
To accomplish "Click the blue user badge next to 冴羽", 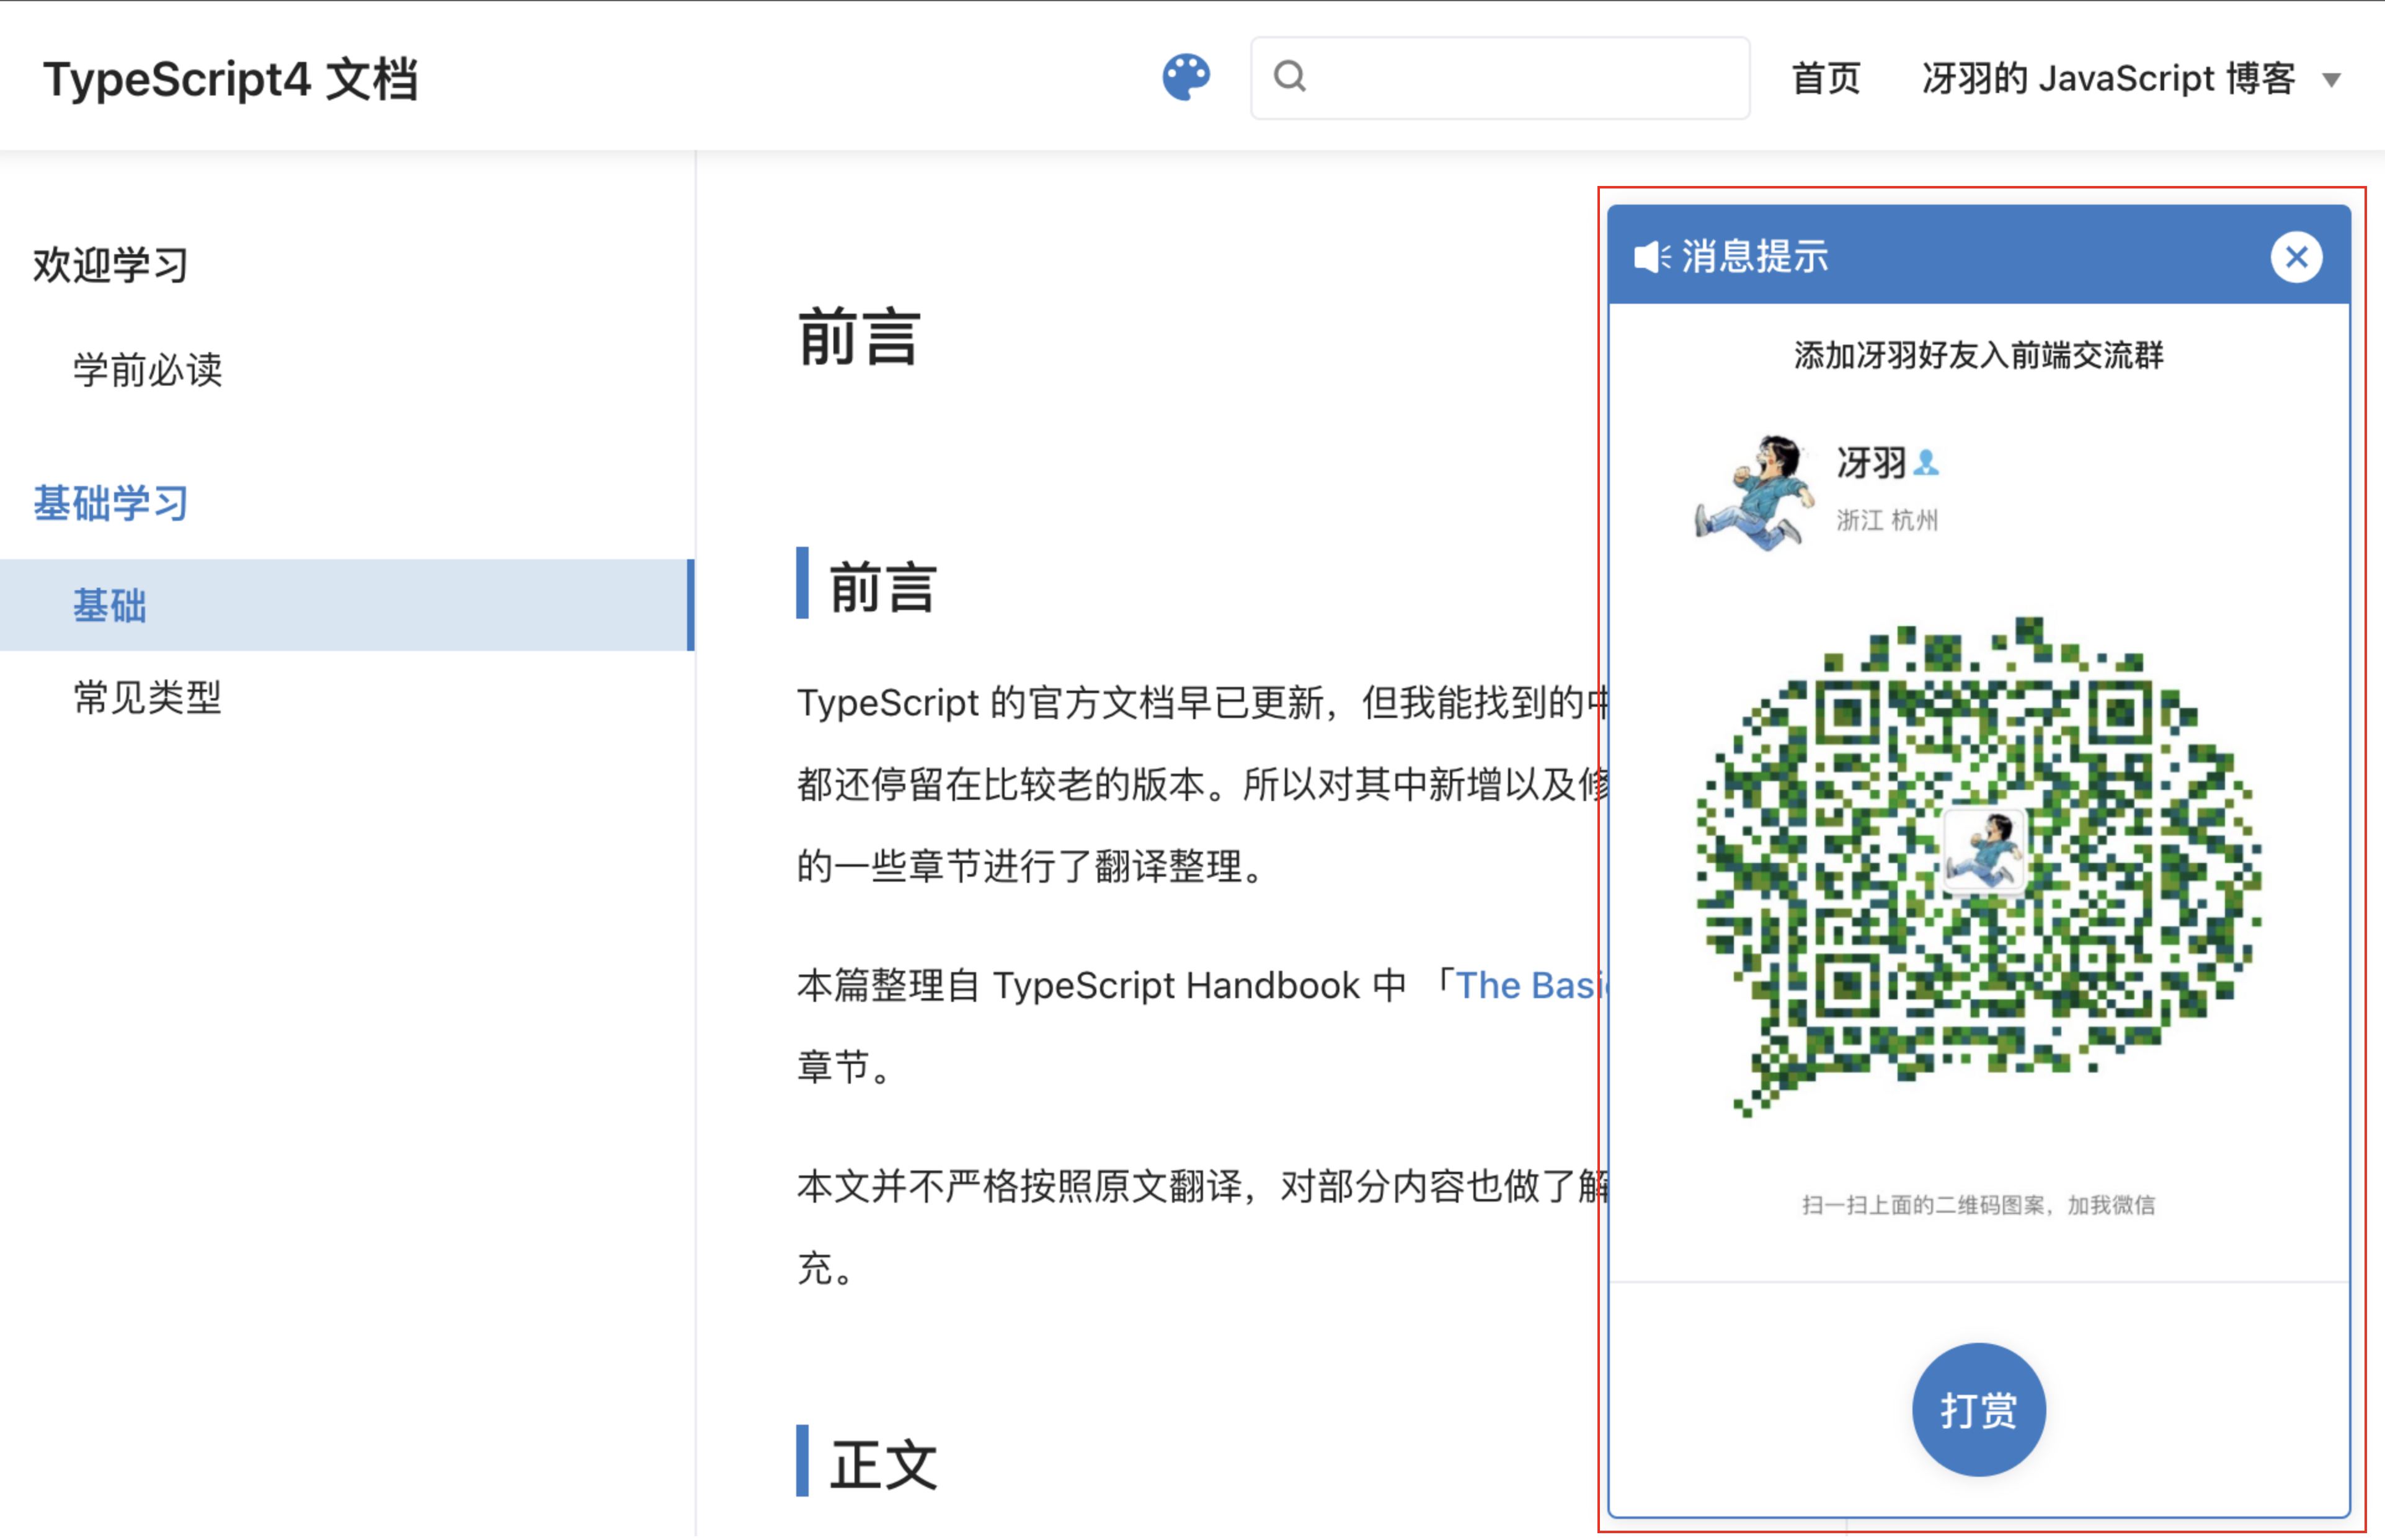I will (x=1926, y=463).
